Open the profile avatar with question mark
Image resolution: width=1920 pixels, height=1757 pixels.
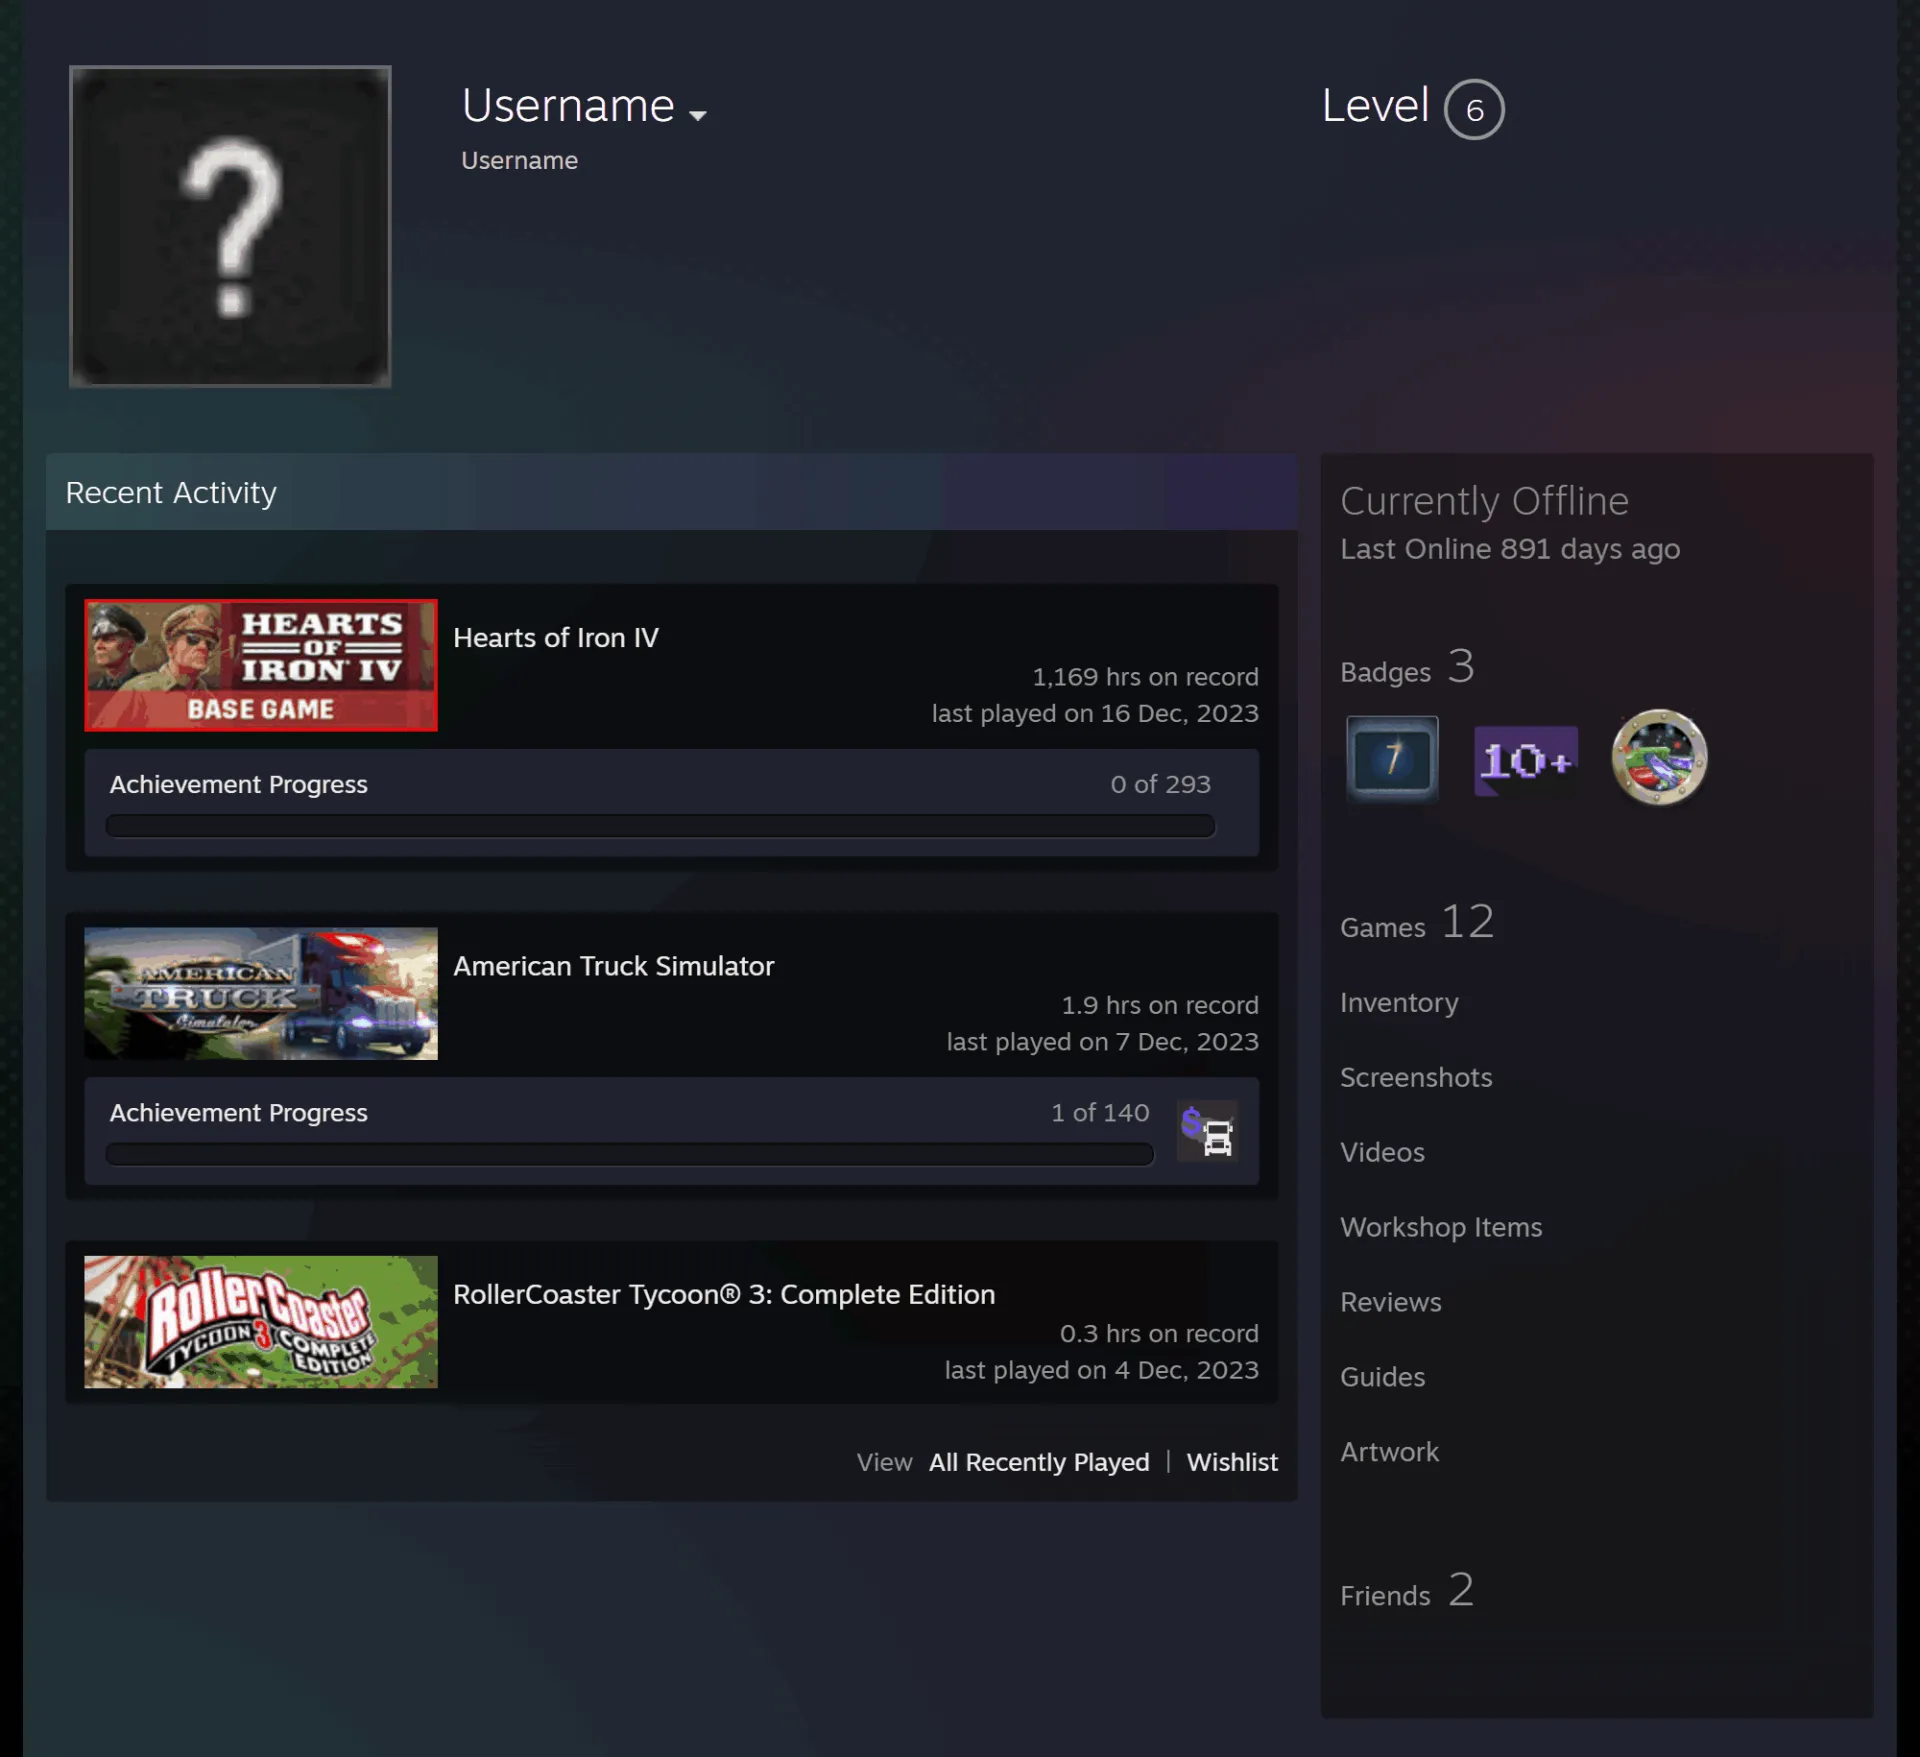pyautogui.click(x=230, y=226)
